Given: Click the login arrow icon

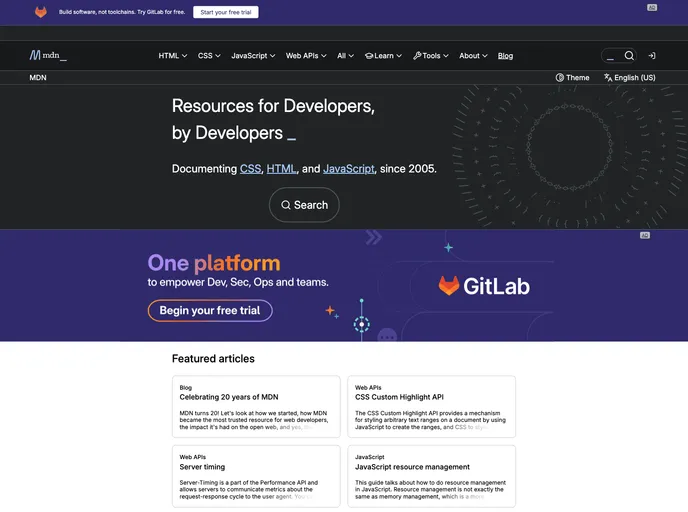Looking at the screenshot, I should click(x=652, y=56).
